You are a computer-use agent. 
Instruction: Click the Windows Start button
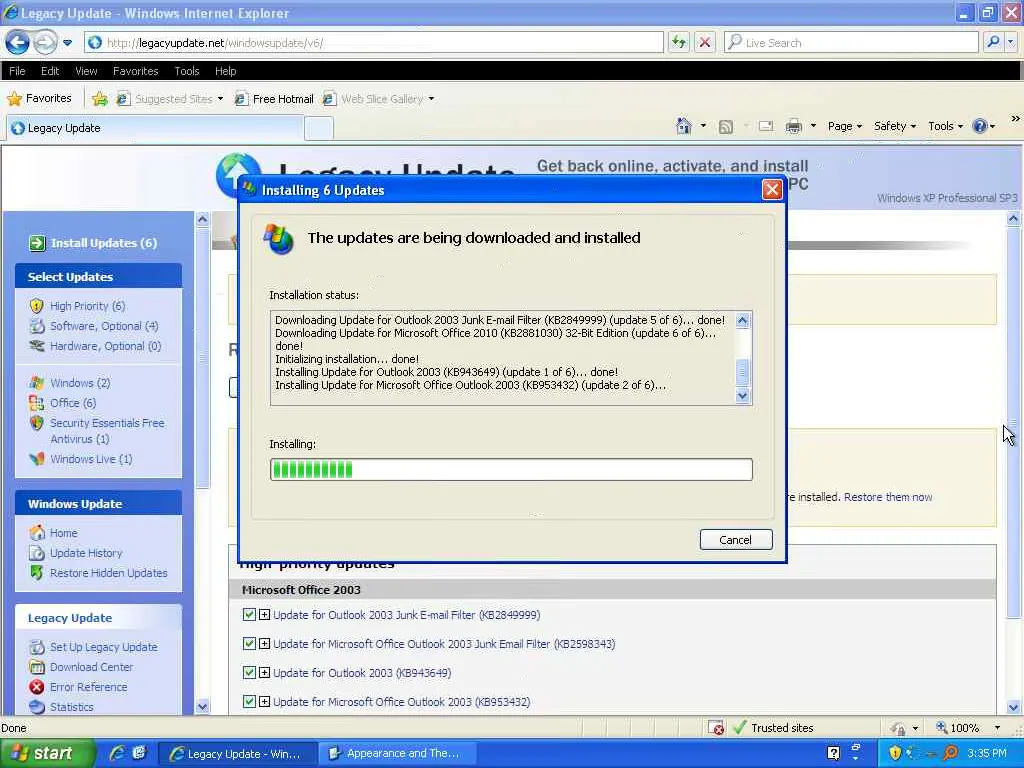[46, 754]
